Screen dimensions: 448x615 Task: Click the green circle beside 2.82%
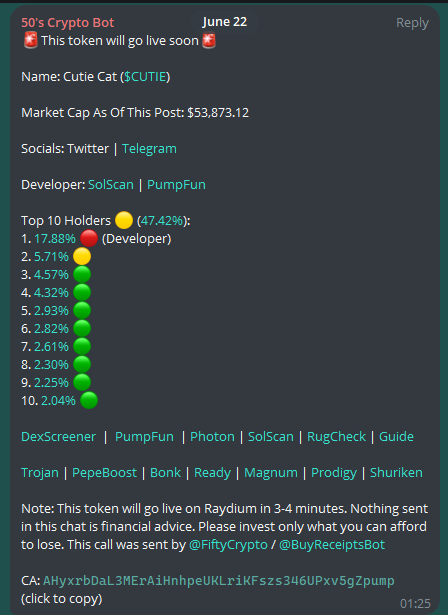pos(82,329)
